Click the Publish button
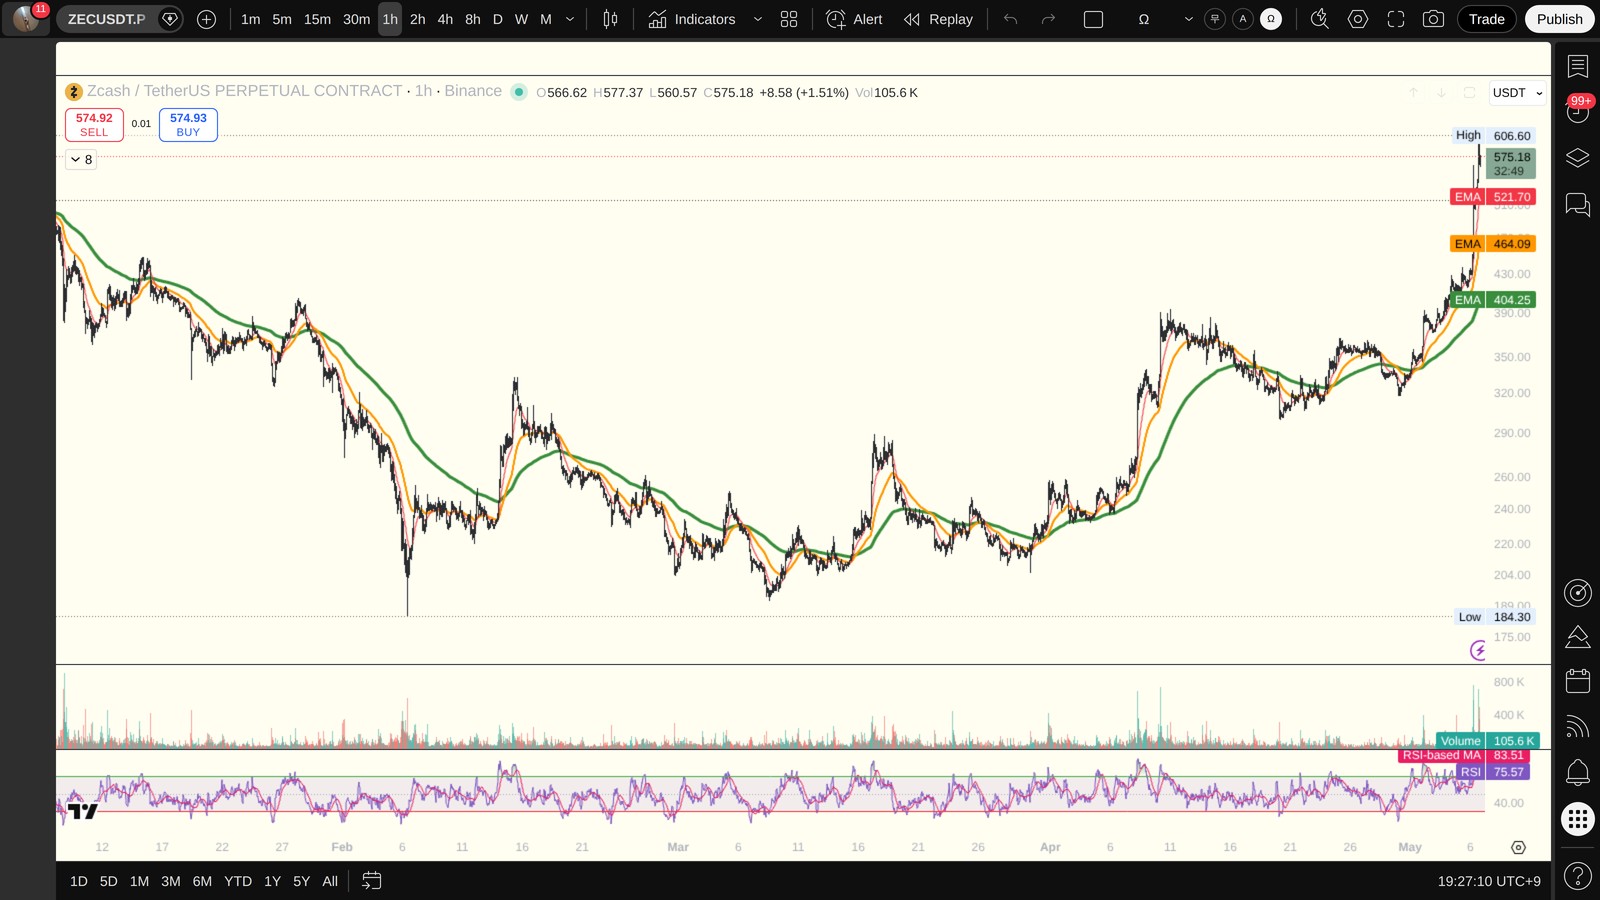 (x=1559, y=19)
